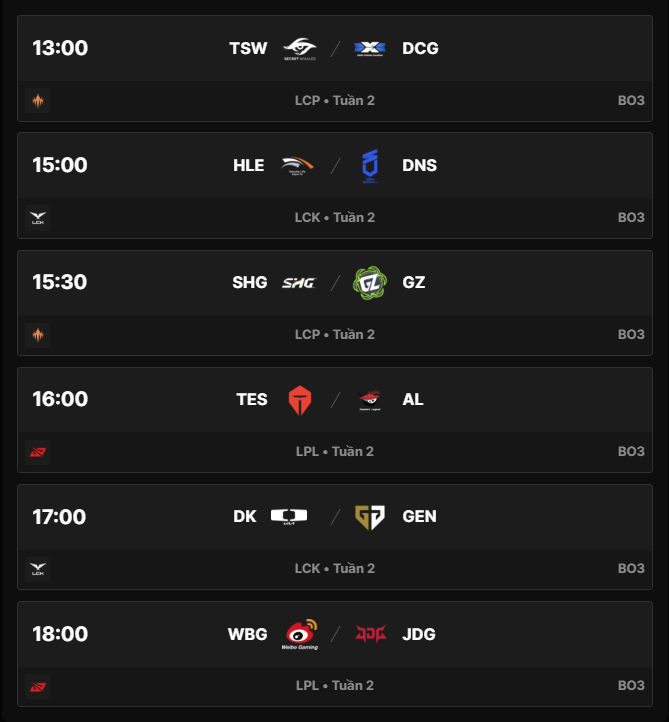The height and width of the screenshot is (722, 669).
Task: Click the DNS team logo
Action: tap(370, 165)
